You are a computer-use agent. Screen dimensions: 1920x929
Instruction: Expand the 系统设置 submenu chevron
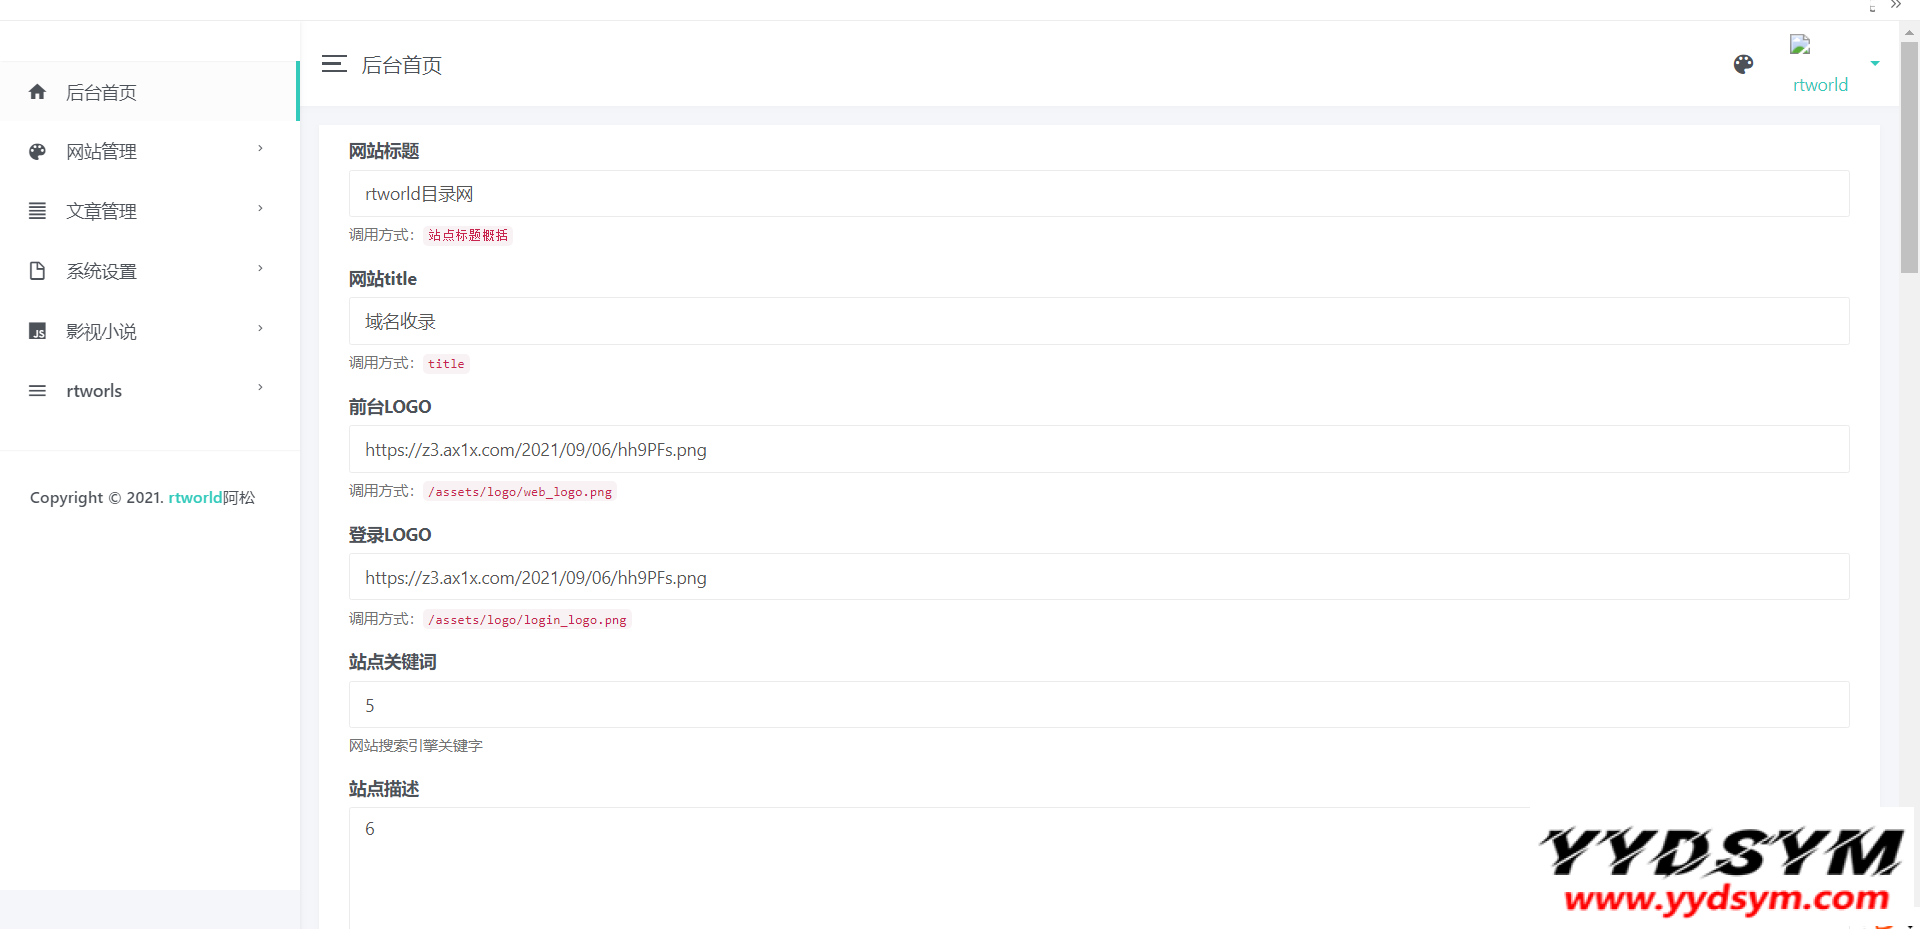pyautogui.click(x=260, y=269)
